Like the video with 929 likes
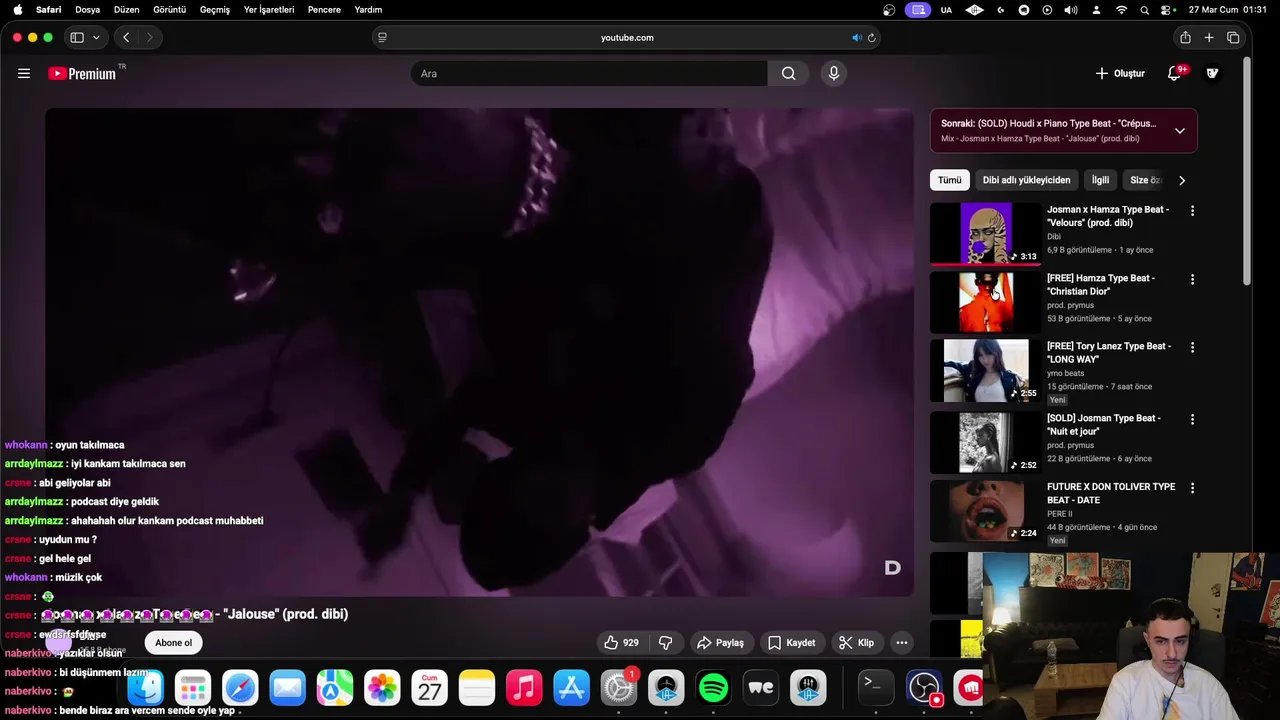The width and height of the screenshot is (1280, 720). tap(621, 643)
